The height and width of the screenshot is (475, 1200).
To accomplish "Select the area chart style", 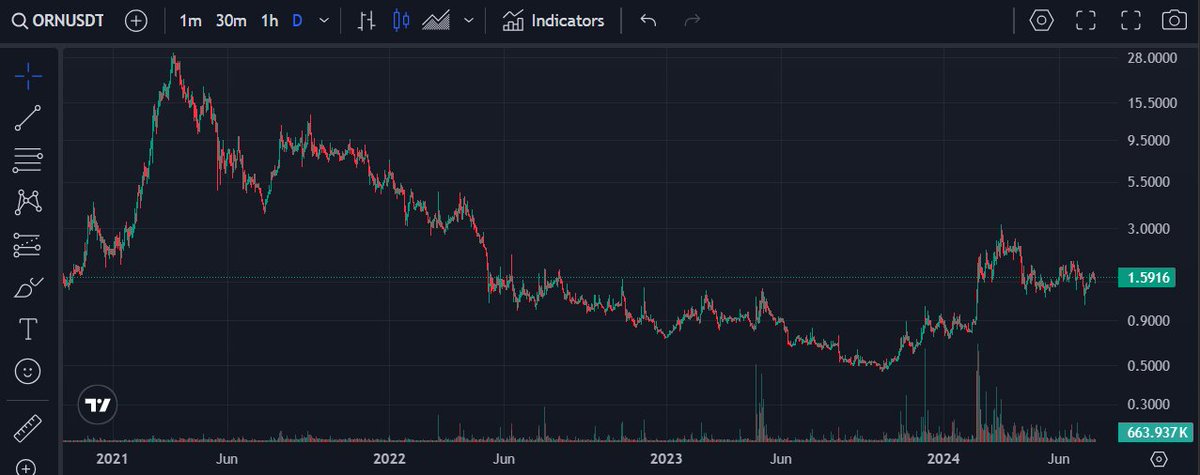I will click(x=436, y=20).
